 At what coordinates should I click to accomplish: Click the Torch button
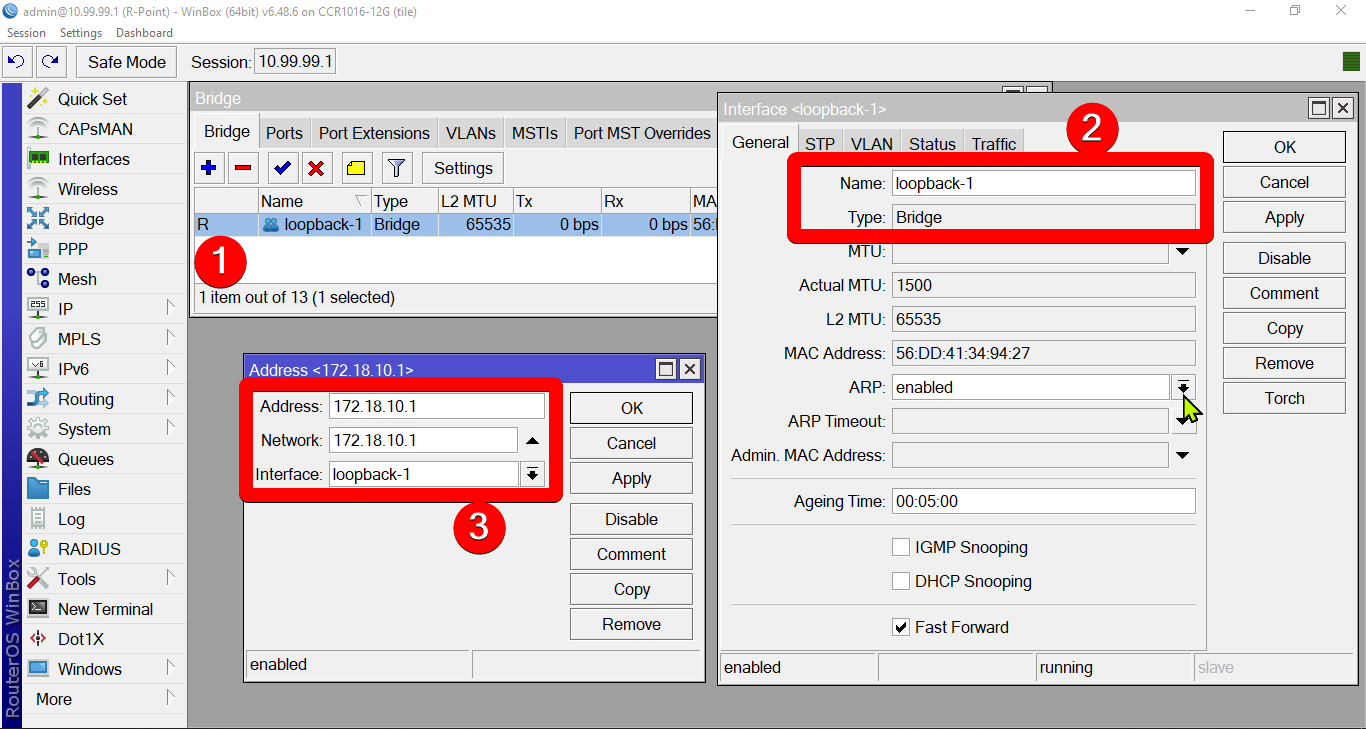1284,398
